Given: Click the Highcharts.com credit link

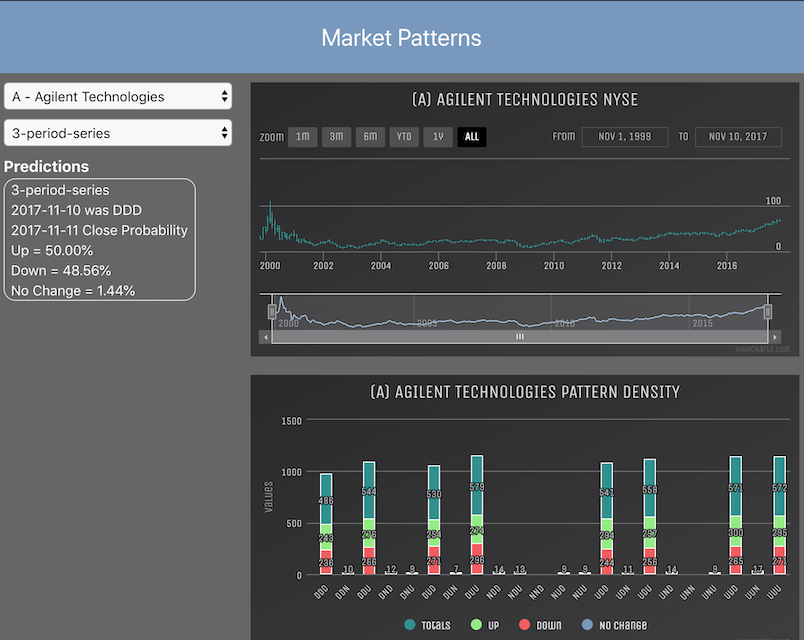Looking at the screenshot, I should point(762,348).
